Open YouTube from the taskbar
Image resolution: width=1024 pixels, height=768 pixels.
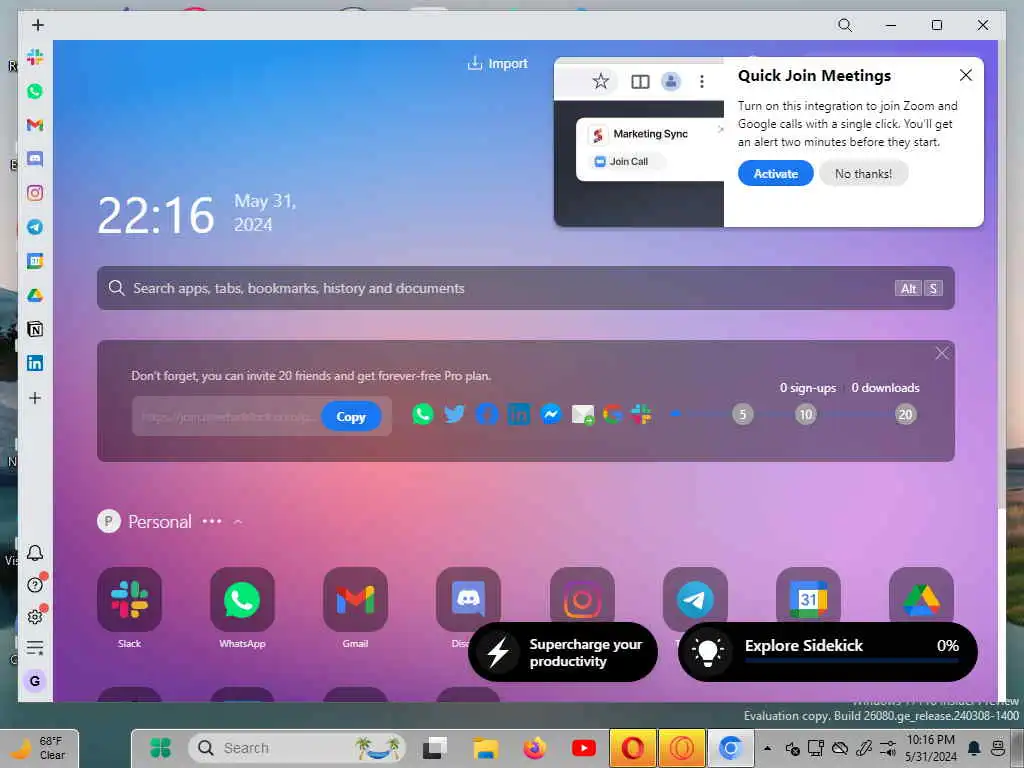click(583, 748)
